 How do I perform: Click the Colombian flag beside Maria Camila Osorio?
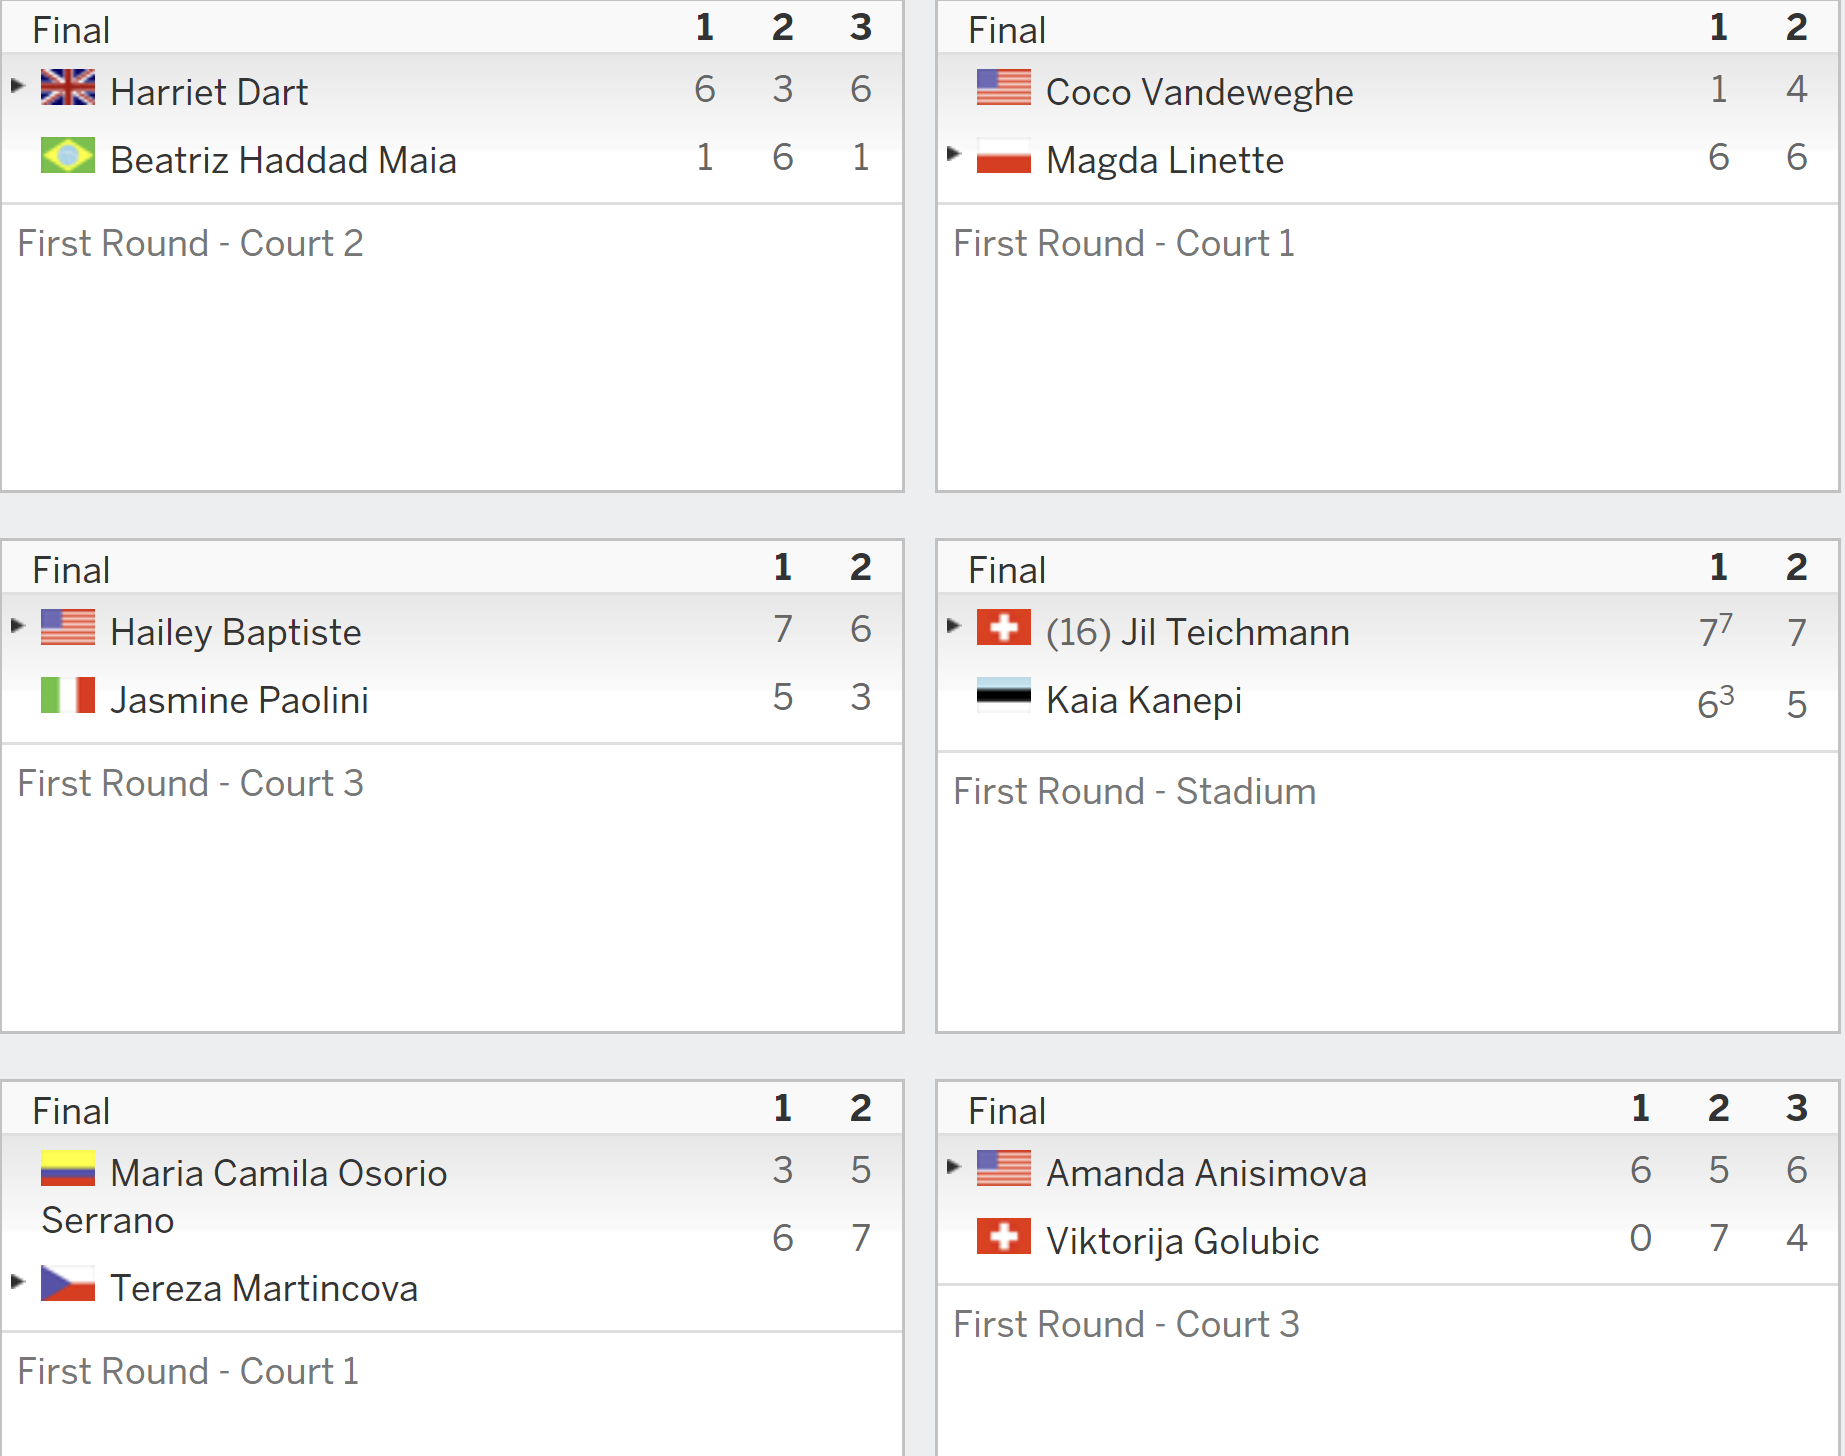(68, 1169)
